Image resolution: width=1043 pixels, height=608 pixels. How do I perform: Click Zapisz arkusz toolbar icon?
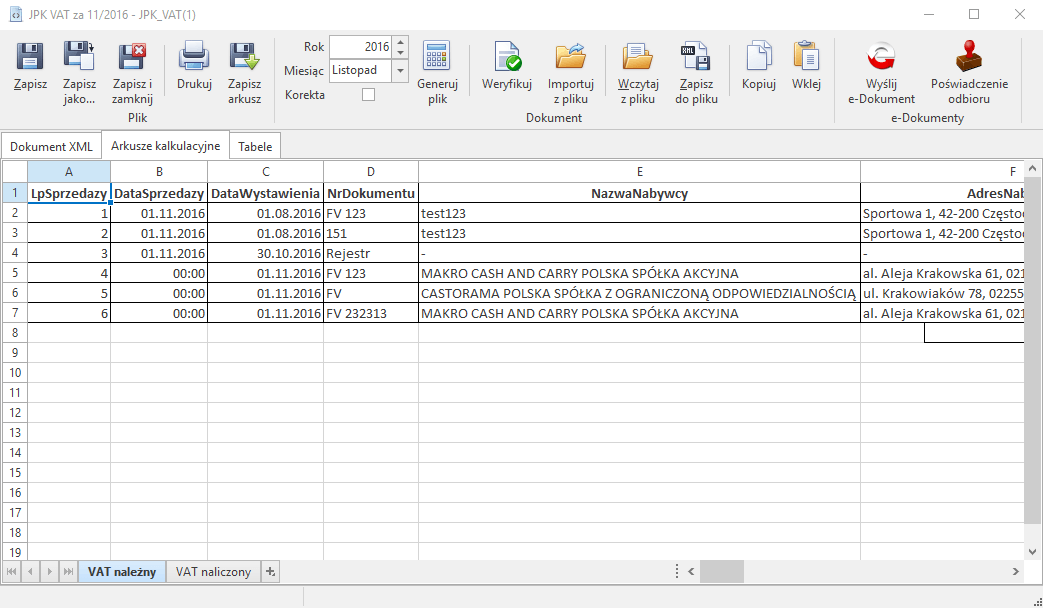click(x=244, y=58)
